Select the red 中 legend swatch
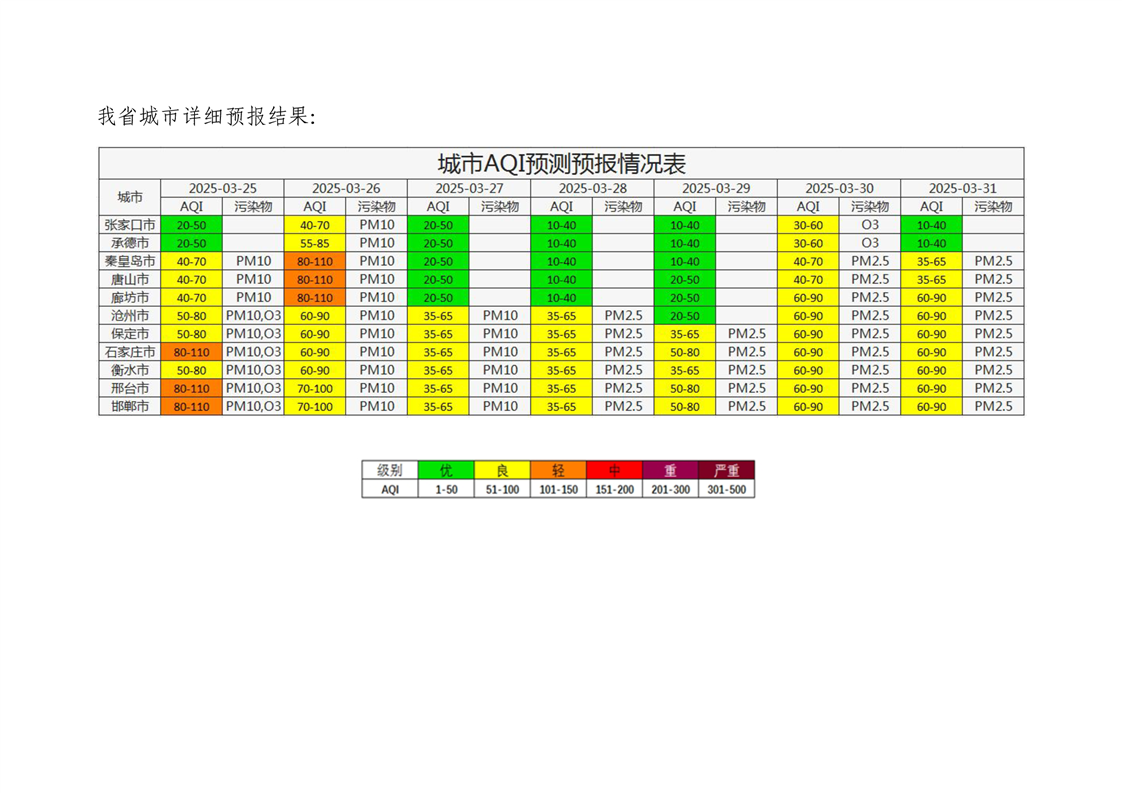This screenshot has width=1122, height=793. pos(614,470)
